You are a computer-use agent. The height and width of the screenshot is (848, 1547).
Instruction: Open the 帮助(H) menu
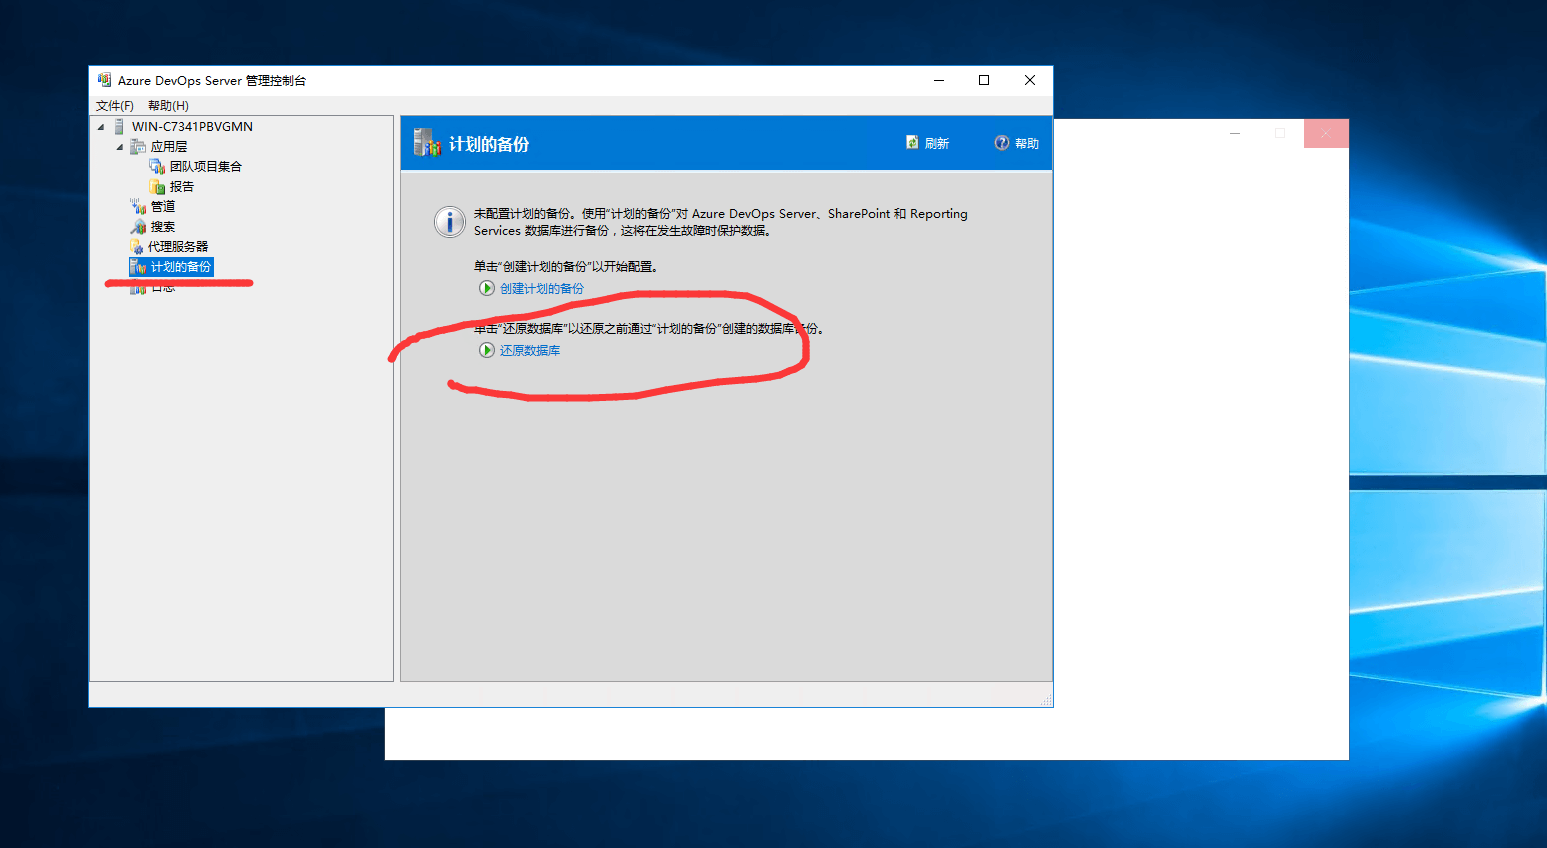point(168,106)
